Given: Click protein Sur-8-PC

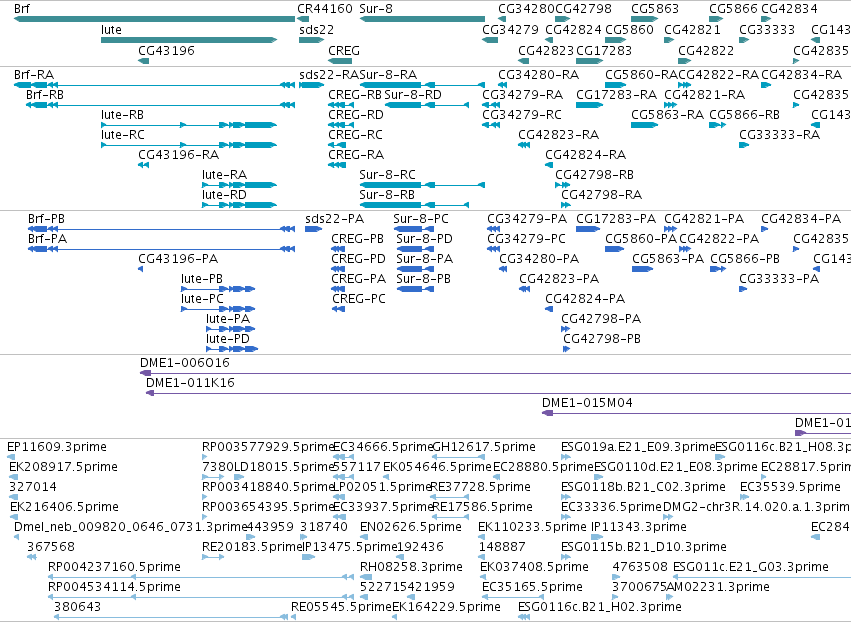Looking at the screenshot, I should point(414,229).
